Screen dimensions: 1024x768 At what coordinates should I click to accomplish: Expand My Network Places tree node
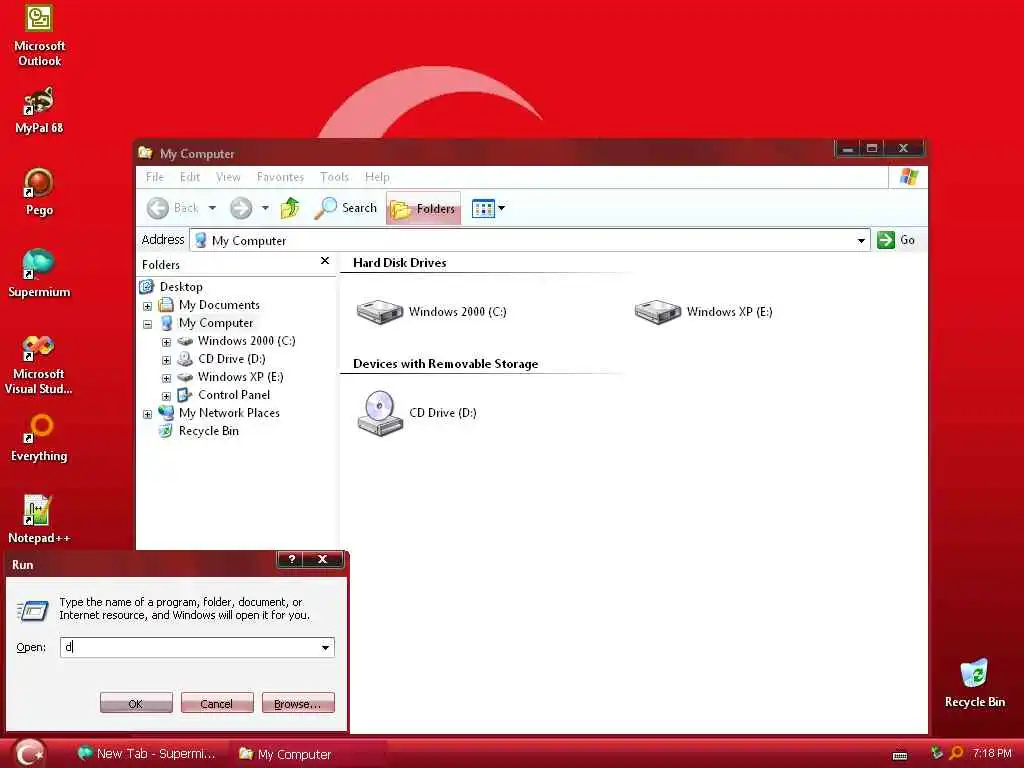148,414
